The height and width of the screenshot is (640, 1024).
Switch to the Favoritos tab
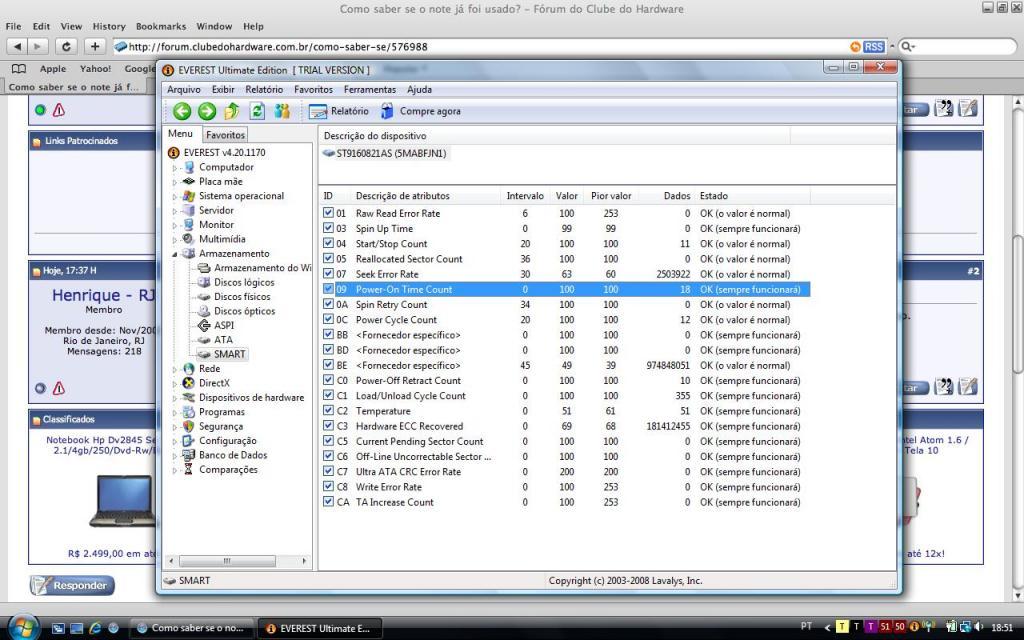(x=225, y=135)
